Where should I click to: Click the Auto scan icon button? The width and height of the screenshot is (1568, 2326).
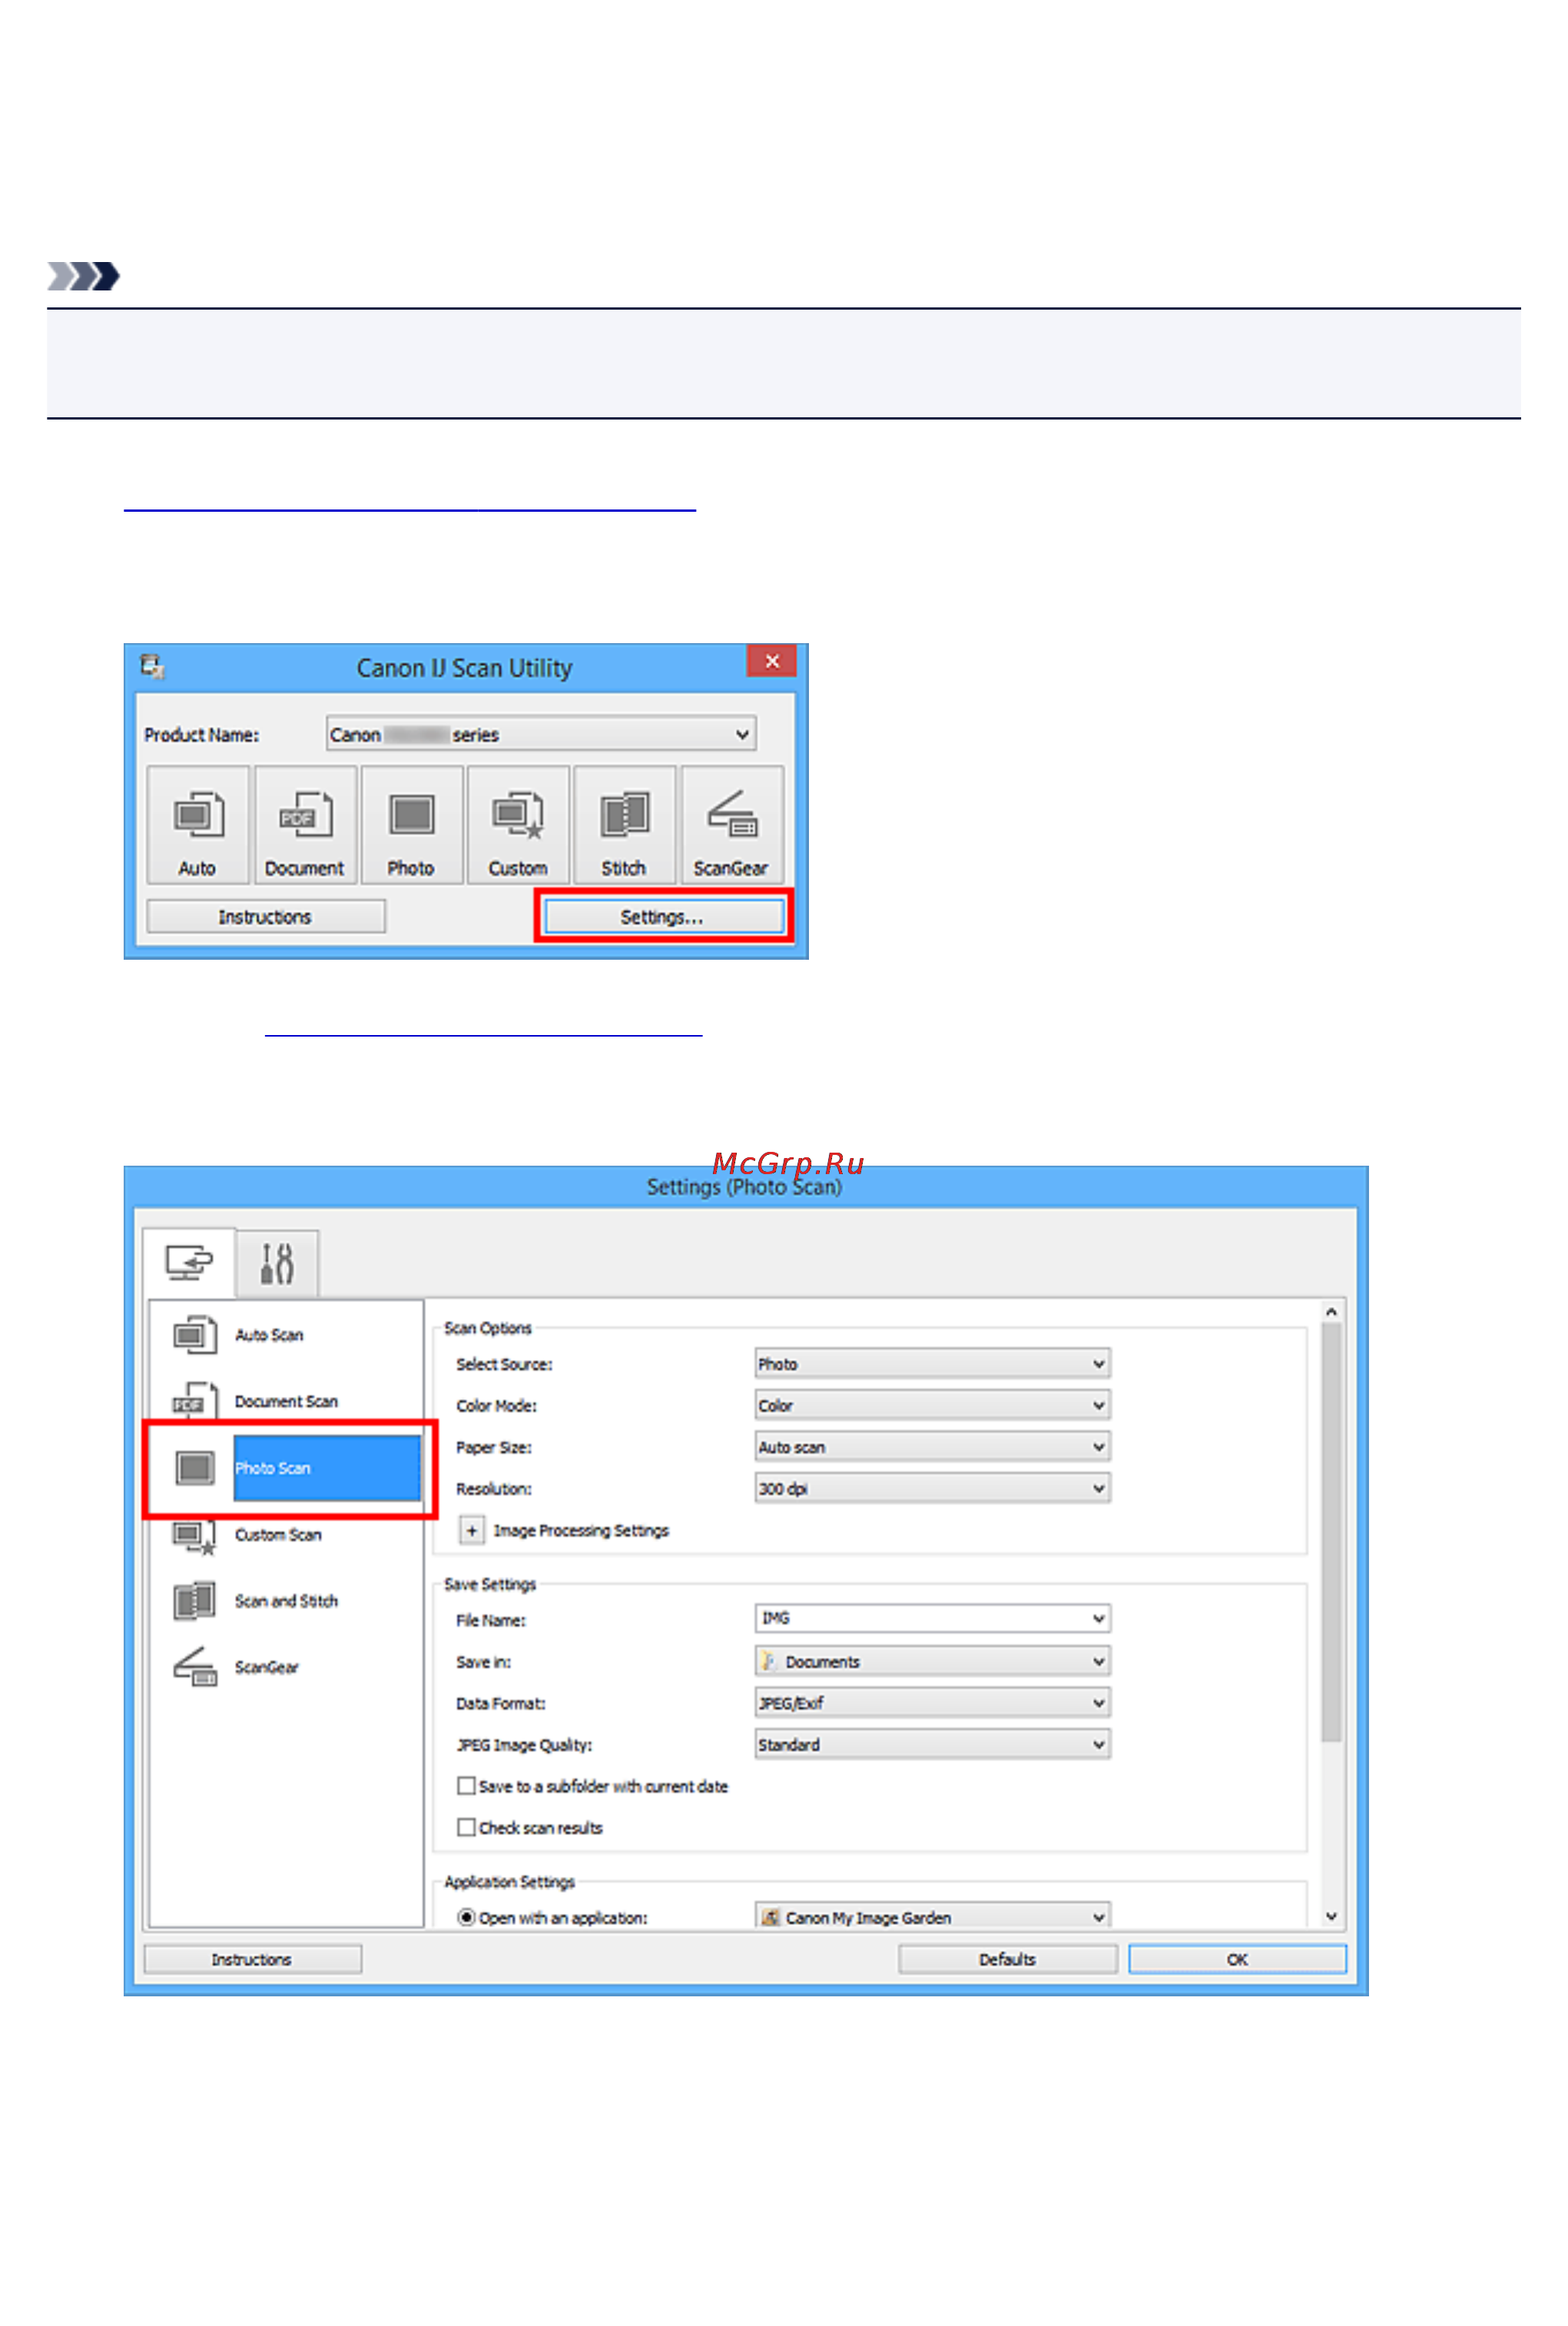(x=197, y=824)
